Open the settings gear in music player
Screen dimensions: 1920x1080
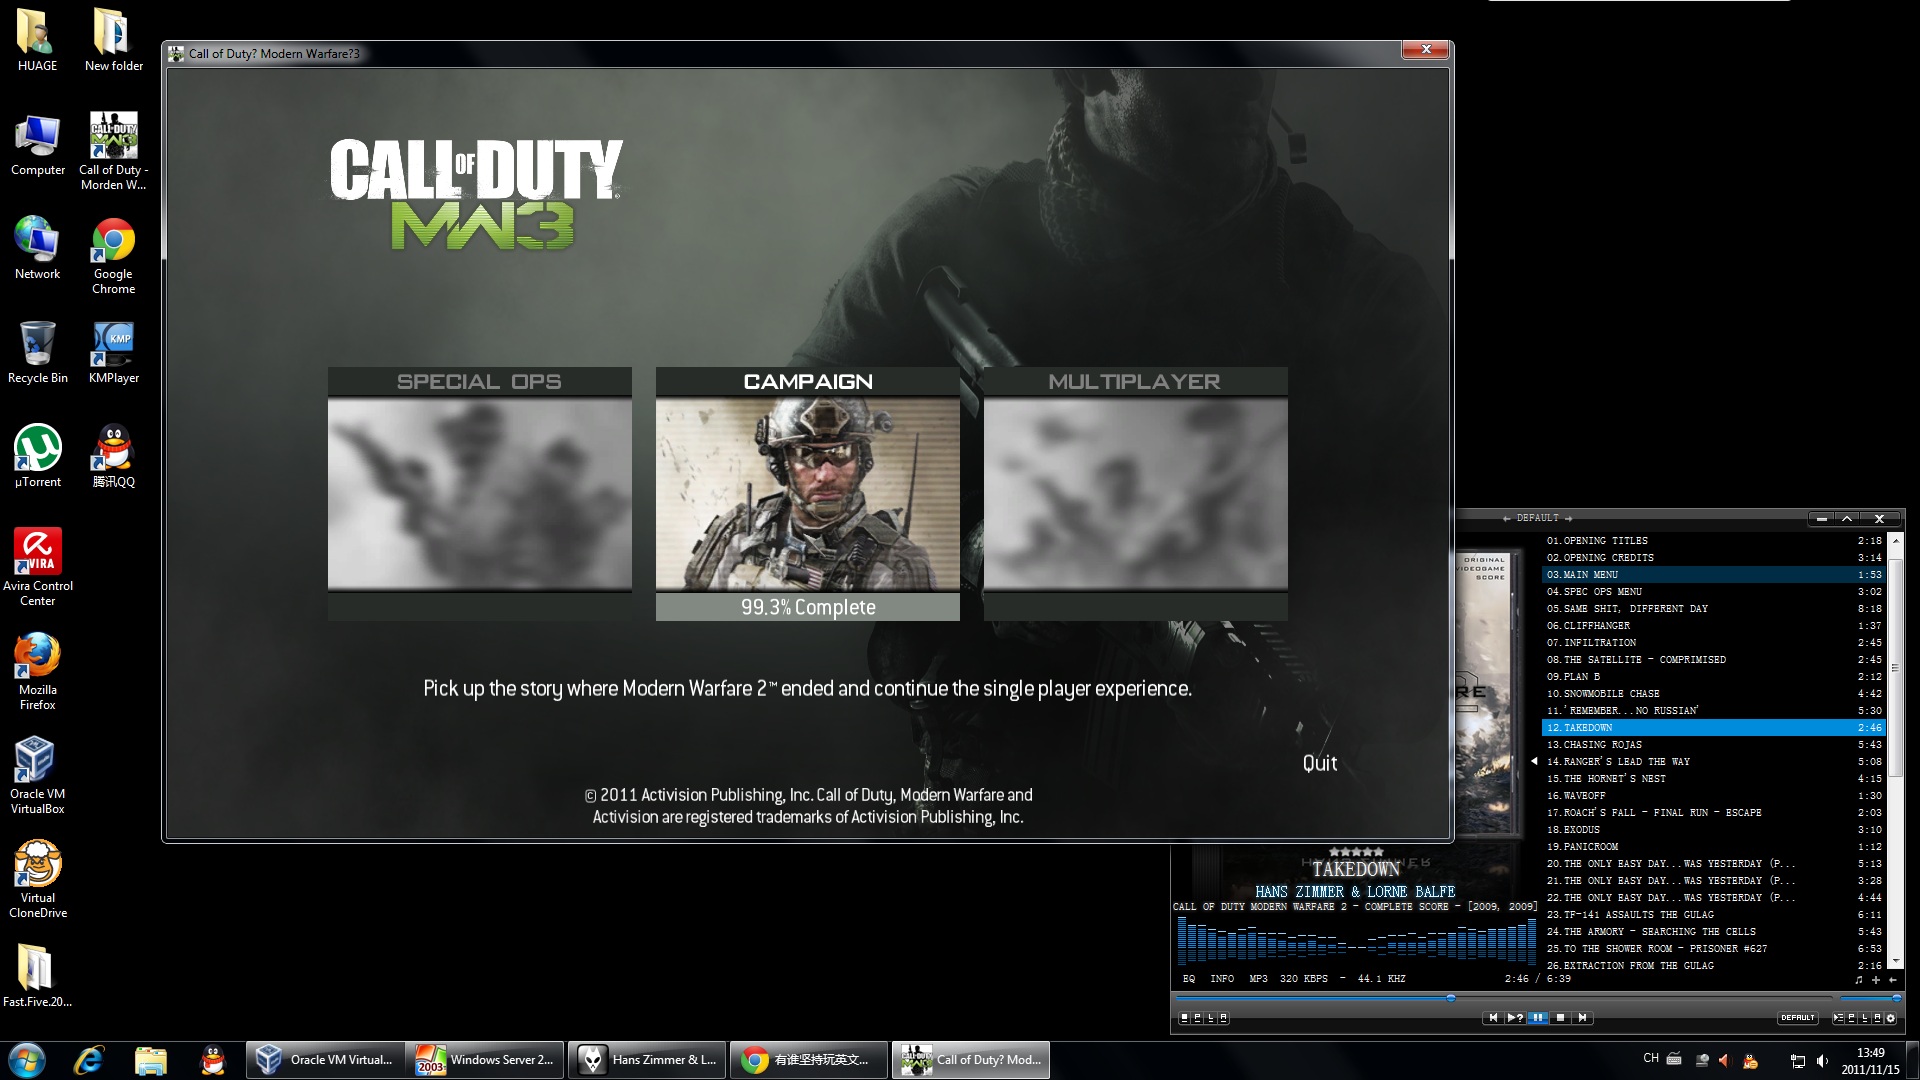(1890, 1018)
